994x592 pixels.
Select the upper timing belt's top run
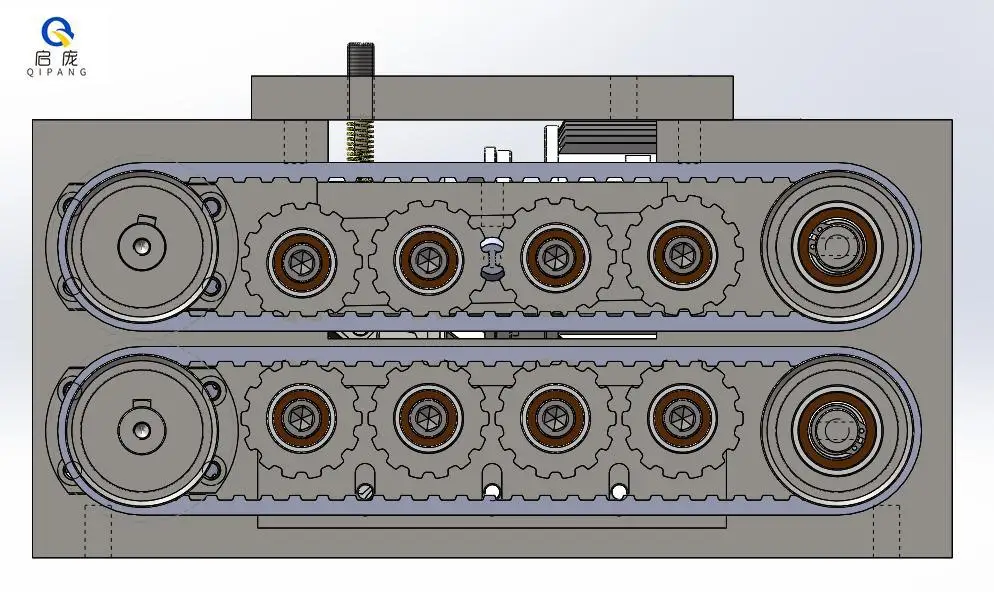[492, 173]
